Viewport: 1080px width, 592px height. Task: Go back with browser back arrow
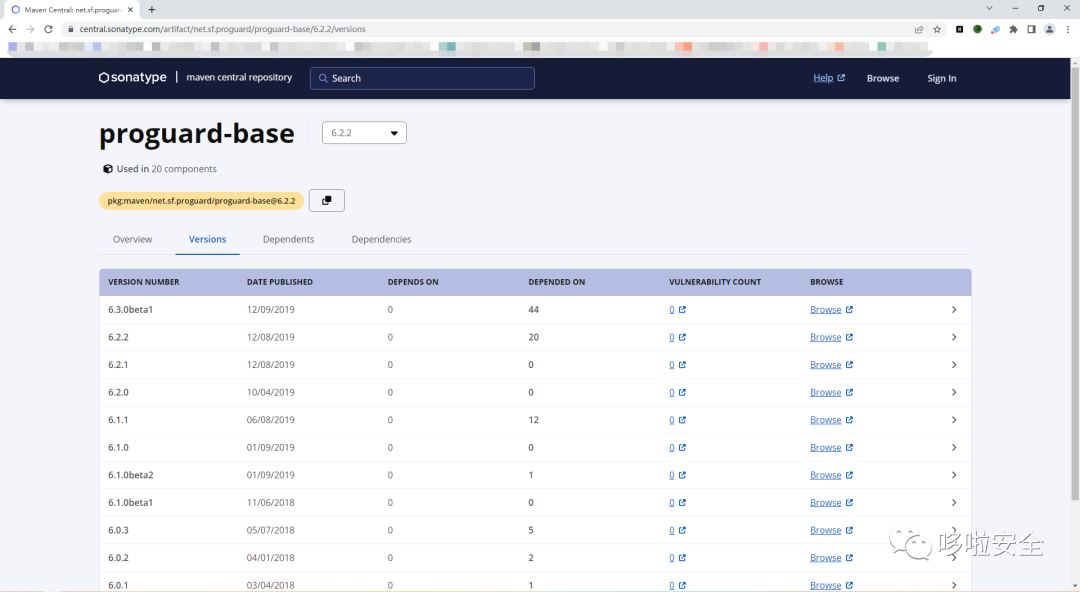coord(12,29)
